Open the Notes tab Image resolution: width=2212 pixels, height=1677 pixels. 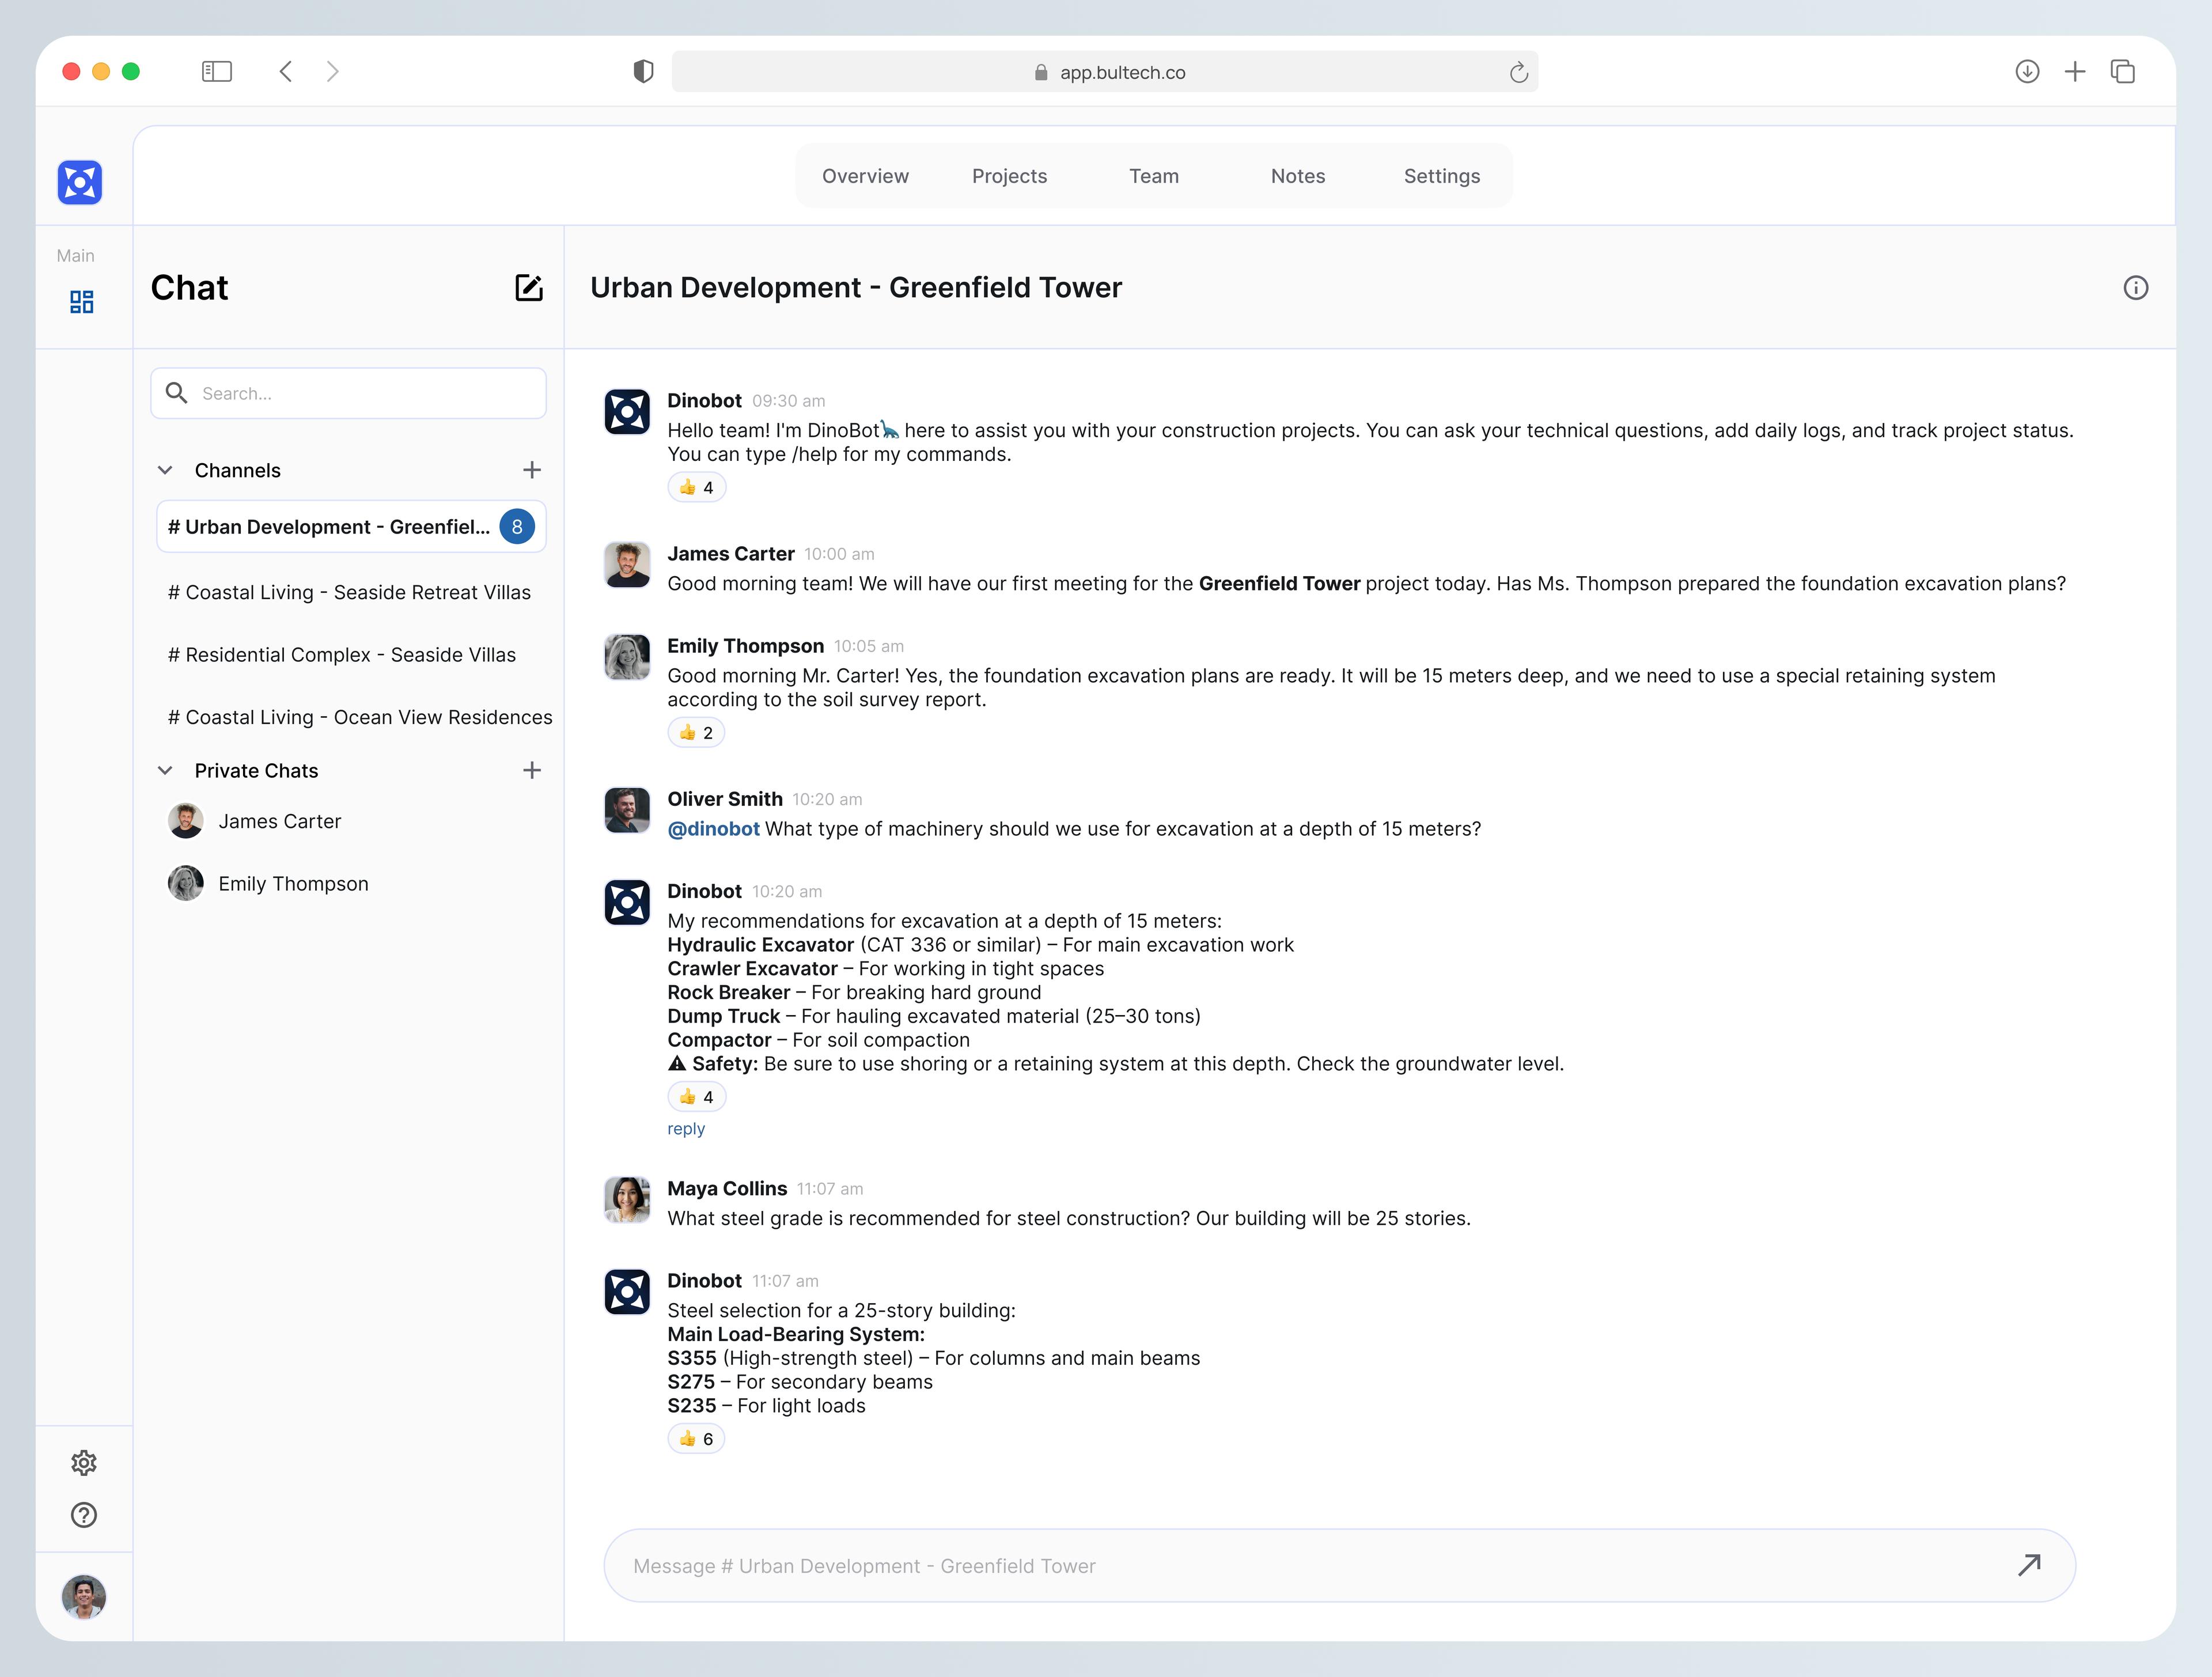click(1297, 175)
